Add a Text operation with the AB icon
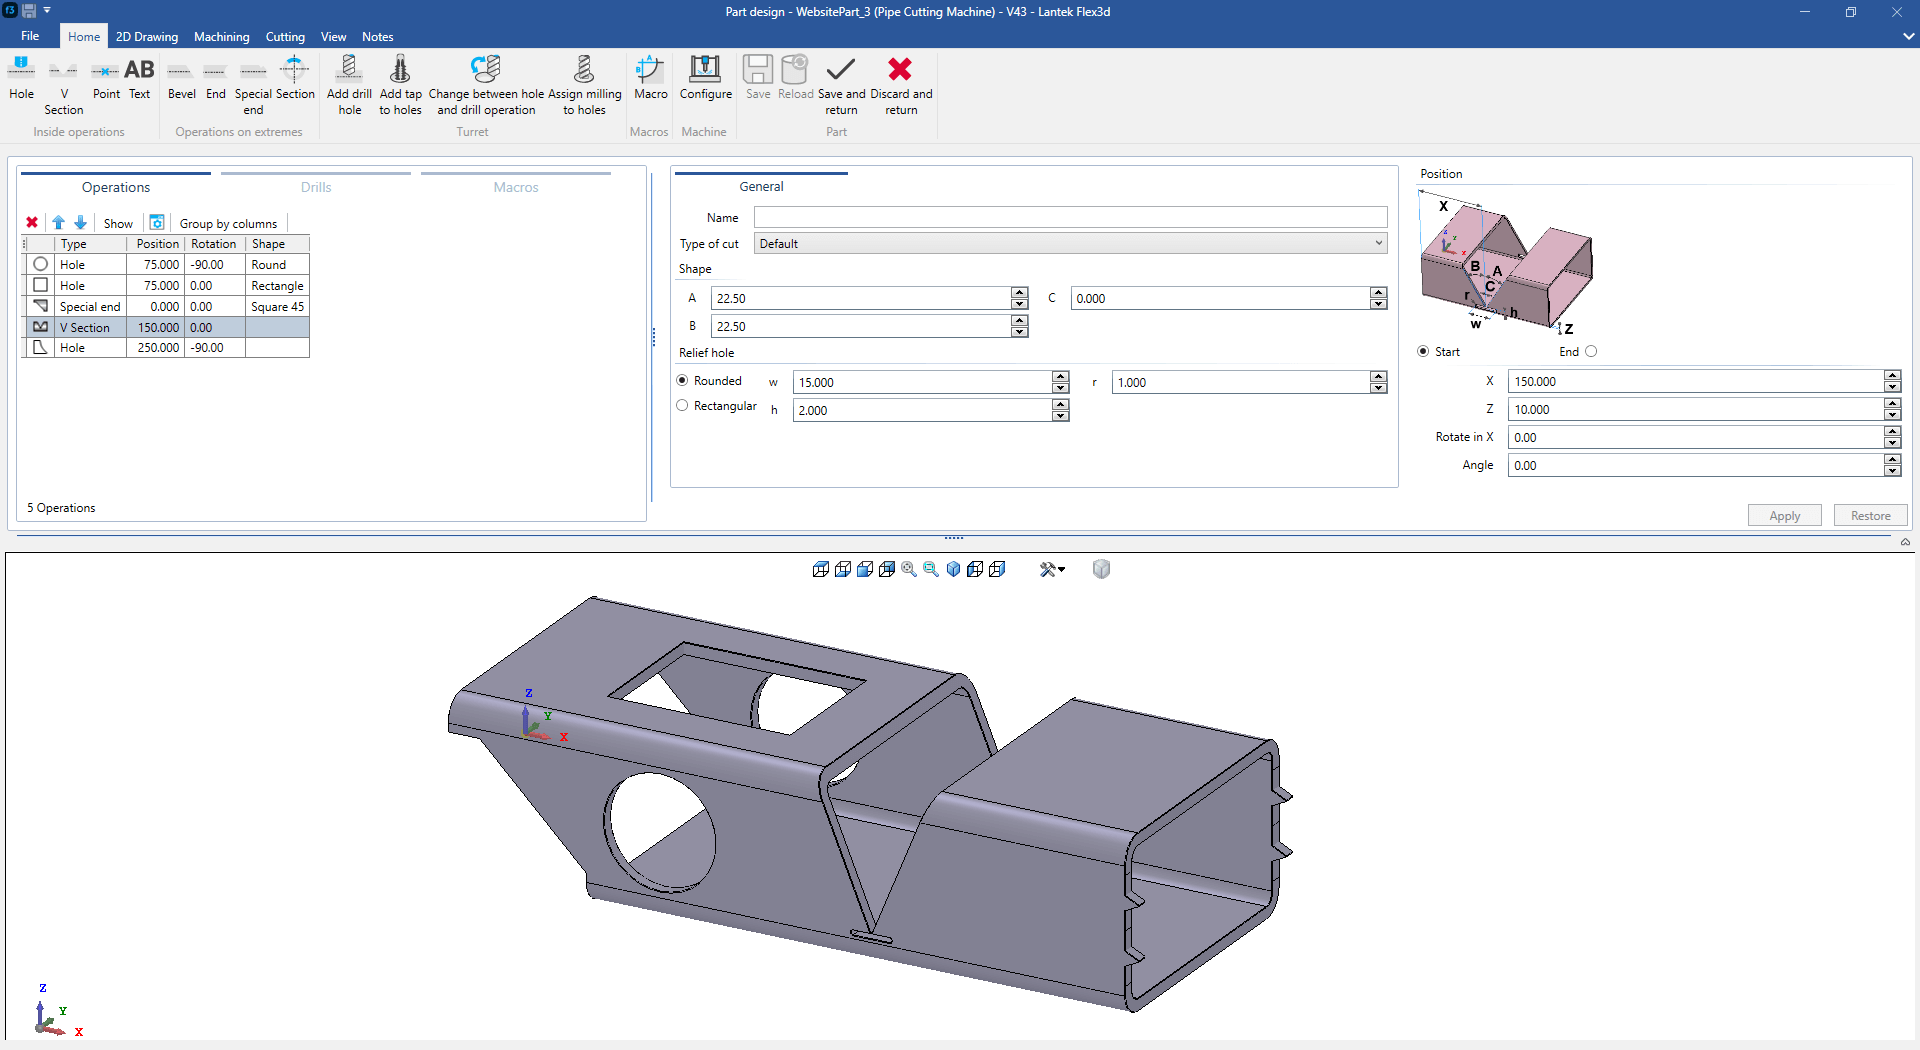 coord(140,80)
